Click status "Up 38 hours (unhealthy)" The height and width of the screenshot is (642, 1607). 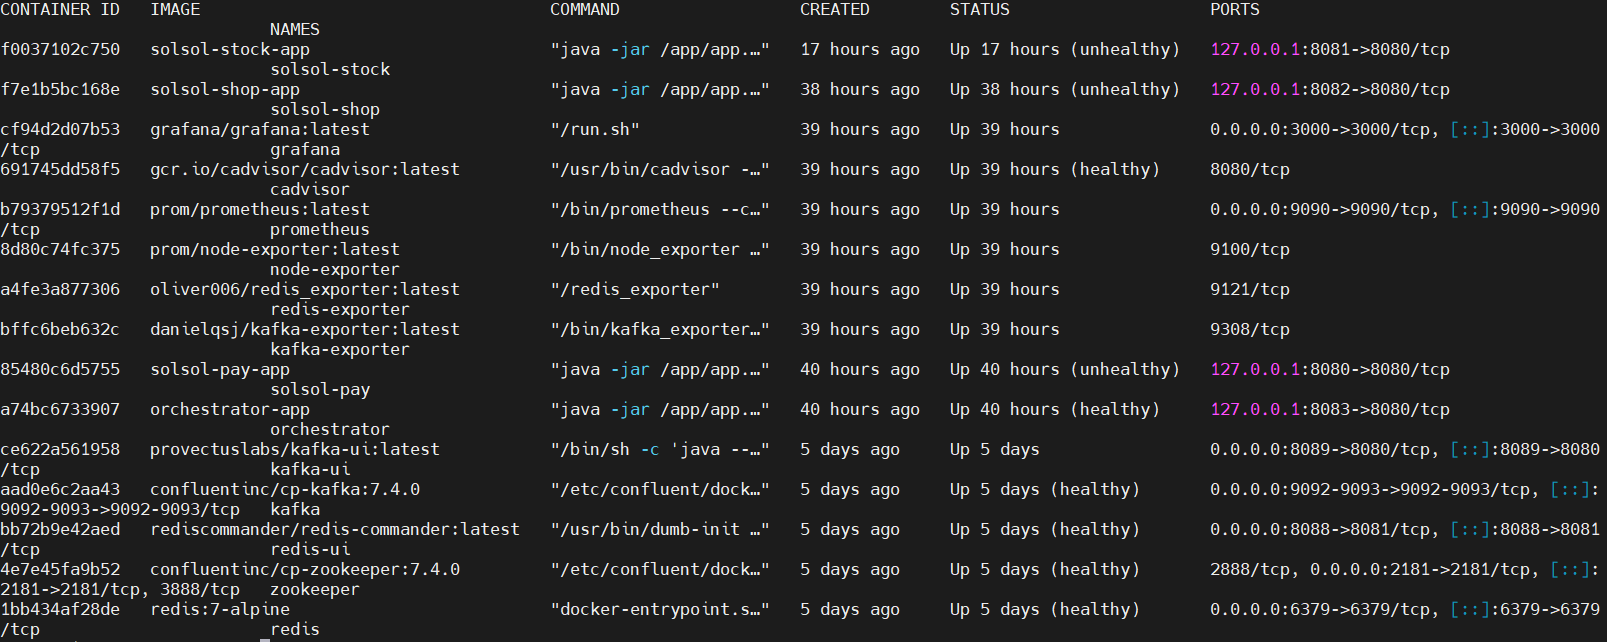1065,90
